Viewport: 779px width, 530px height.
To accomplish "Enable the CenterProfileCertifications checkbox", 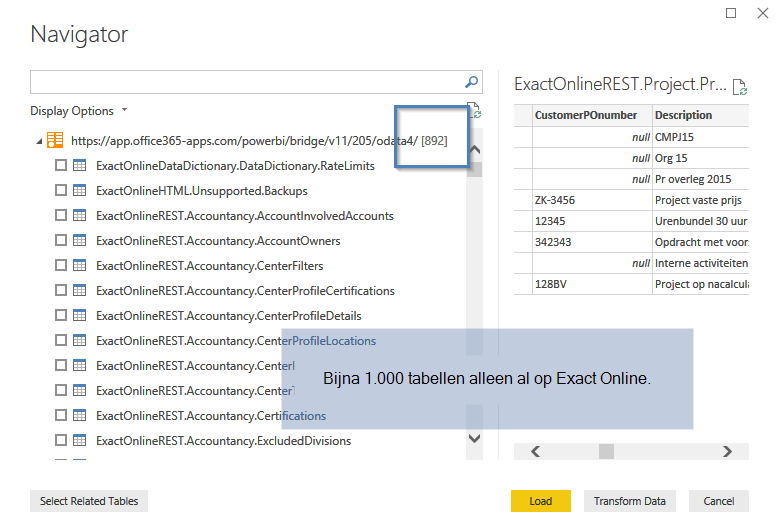I will (x=61, y=291).
